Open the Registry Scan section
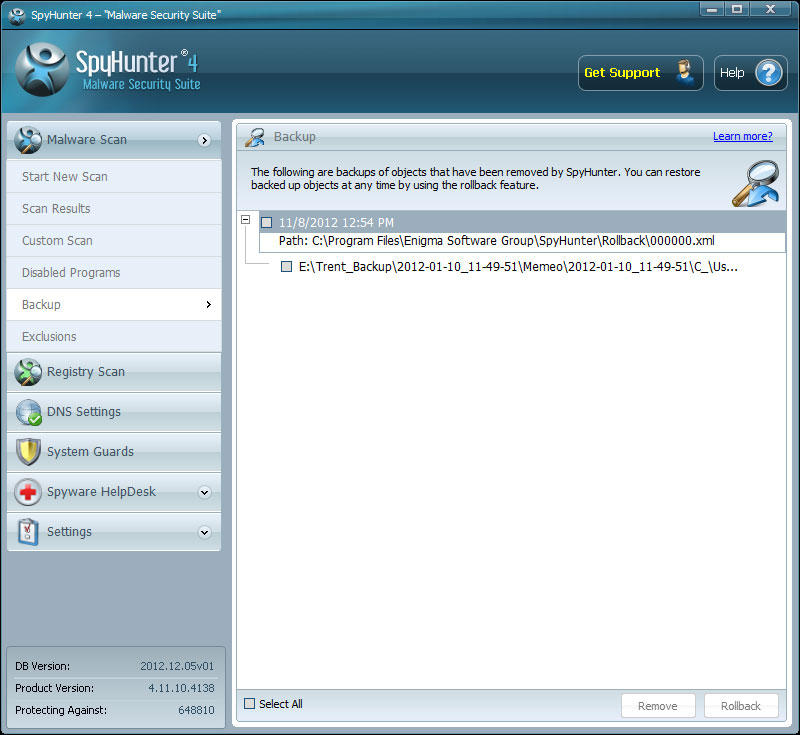Viewport: 800px width, 735px height. [114, 372]
